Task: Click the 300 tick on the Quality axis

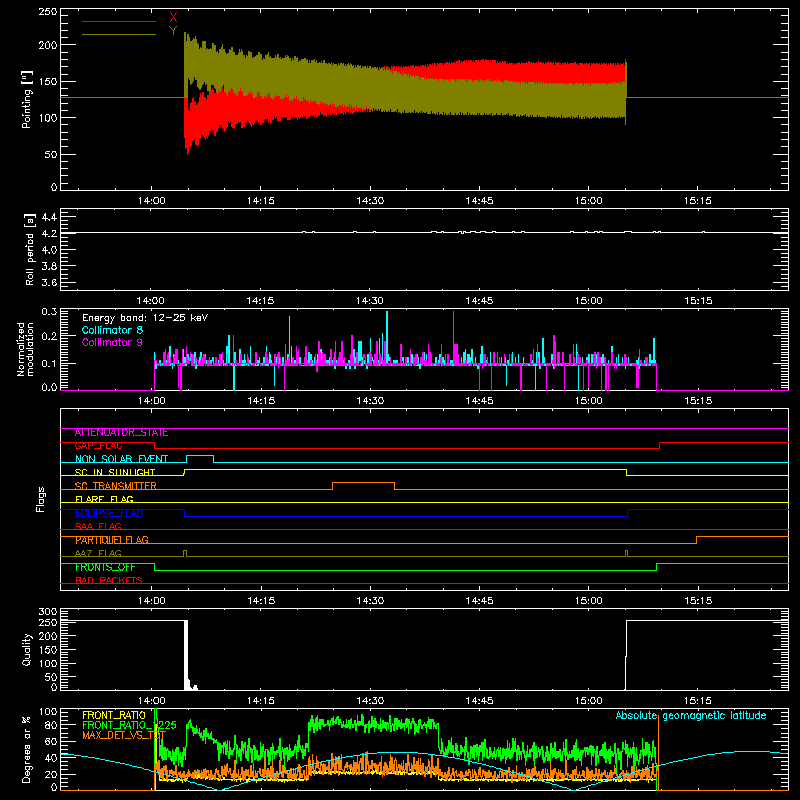Action: tap(48, 612)
